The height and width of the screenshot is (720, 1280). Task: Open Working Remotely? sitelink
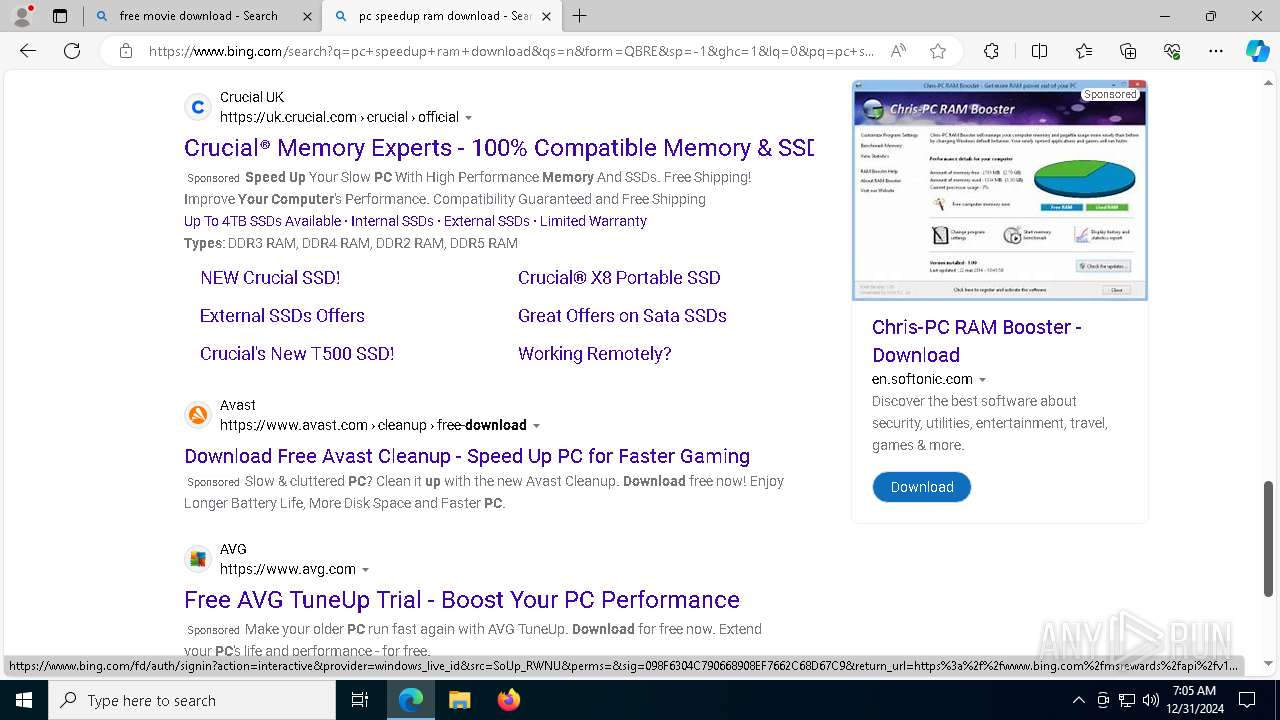[x=595, y=354]
